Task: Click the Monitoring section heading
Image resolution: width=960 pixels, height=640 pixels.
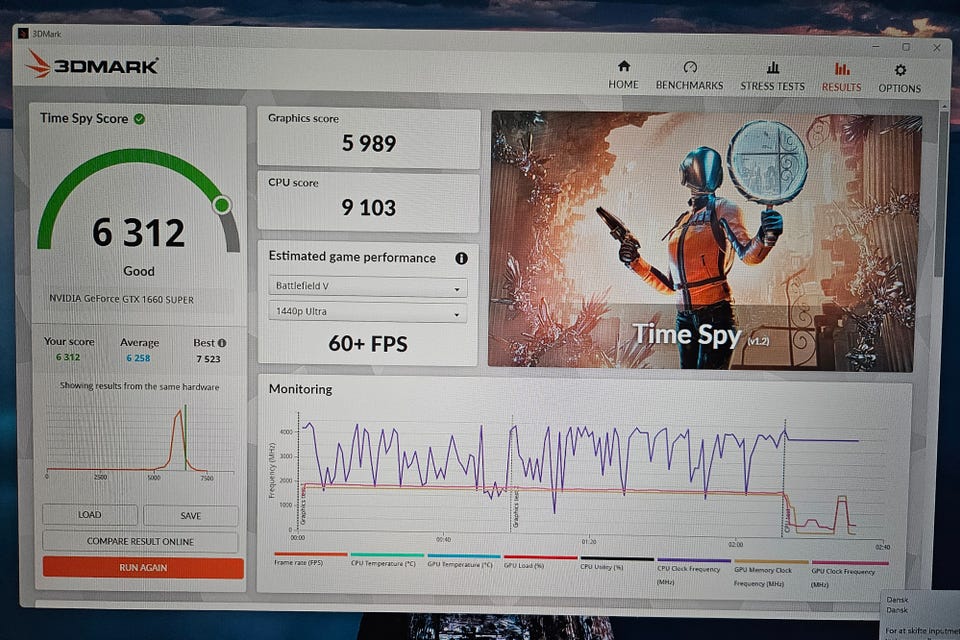Action: 301,389
